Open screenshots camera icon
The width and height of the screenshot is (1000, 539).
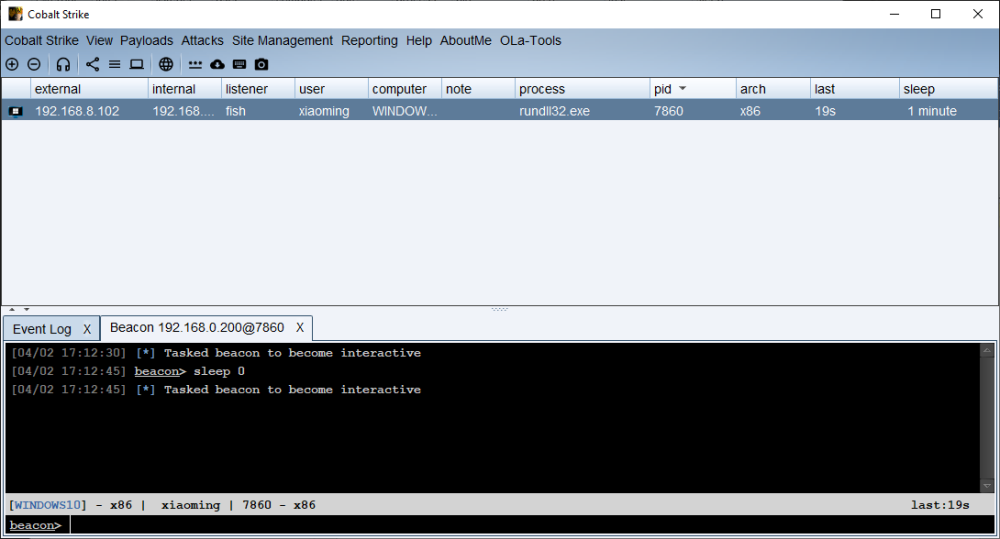click(261, 64)
